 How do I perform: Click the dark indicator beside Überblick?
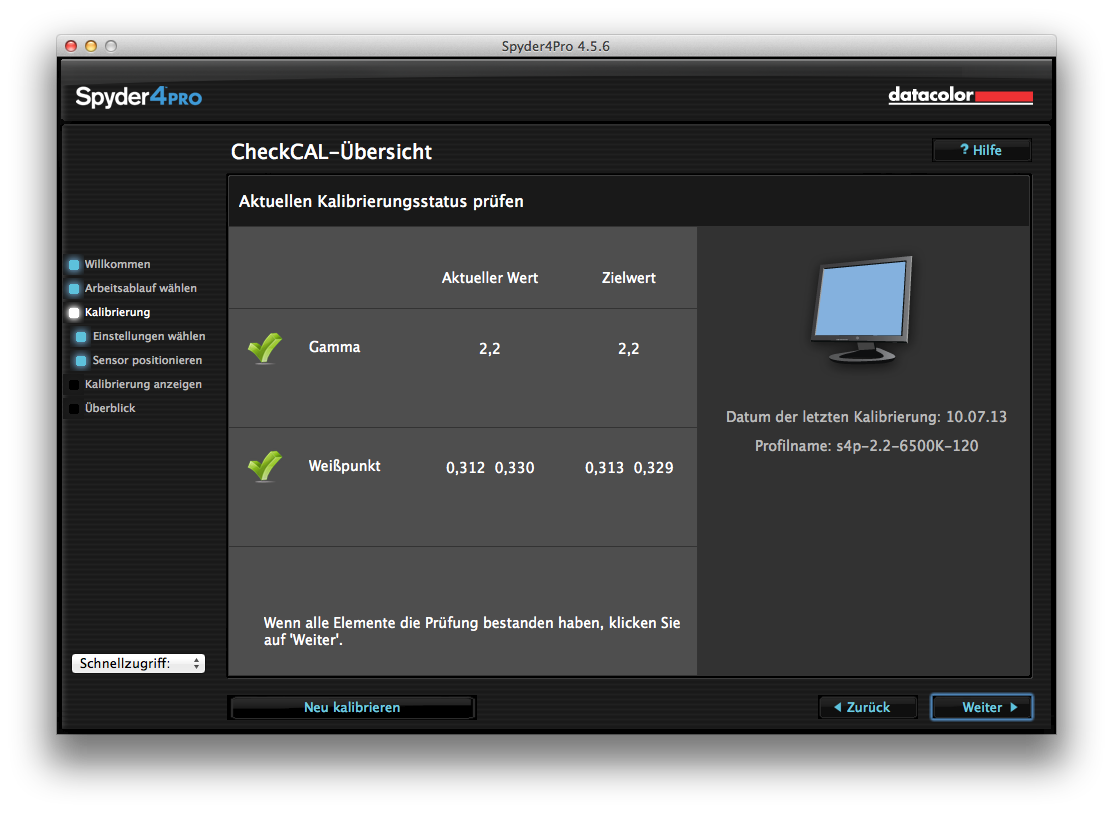pyautogui.click(x=74, y=409)
